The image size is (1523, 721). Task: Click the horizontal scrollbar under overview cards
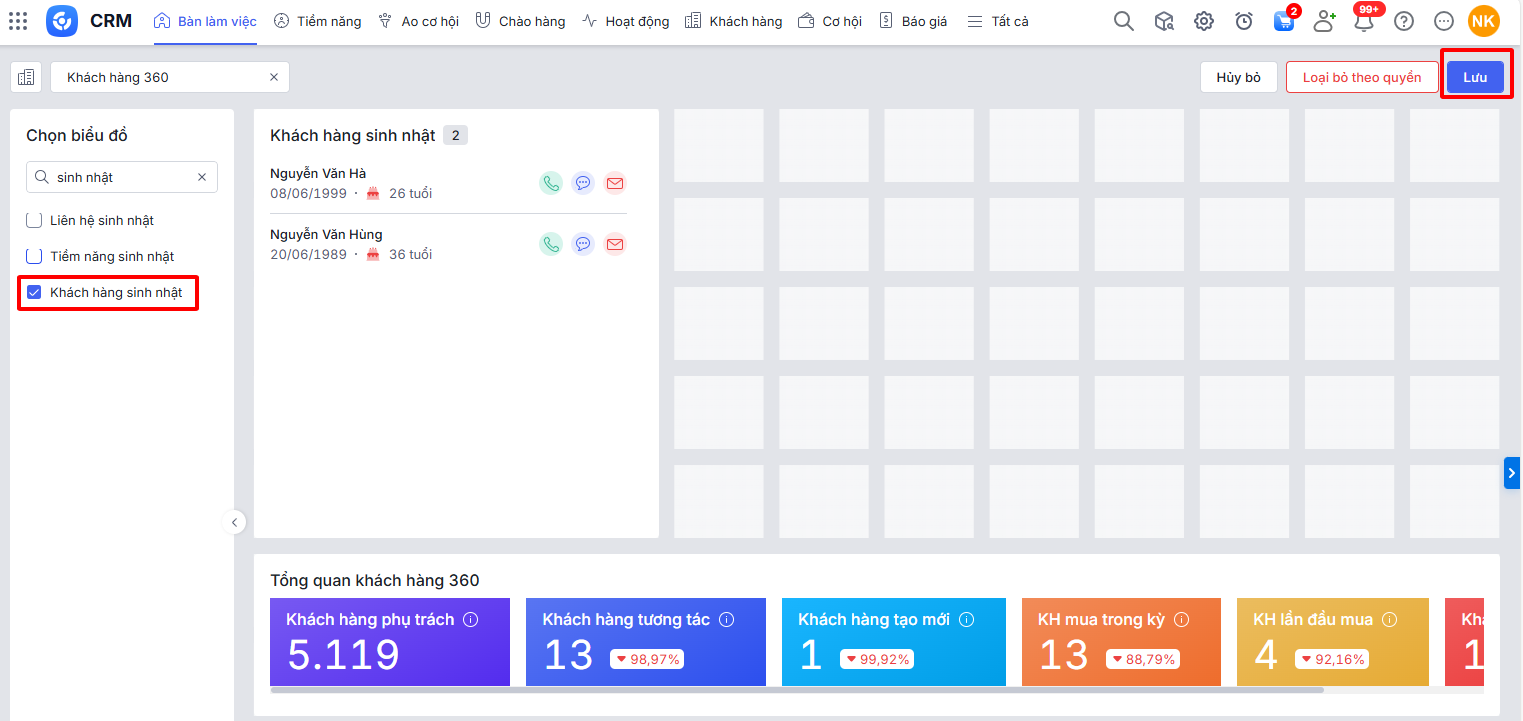[796, 690]
